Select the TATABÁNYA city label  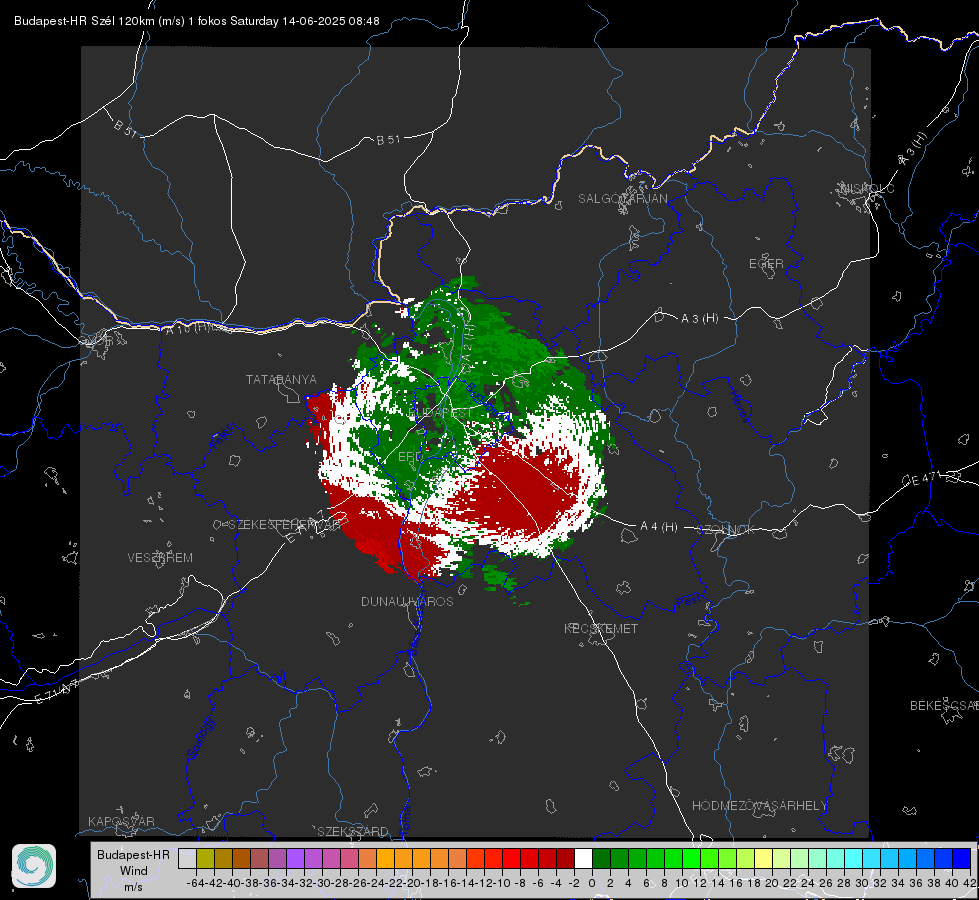(x=281, y=380)
